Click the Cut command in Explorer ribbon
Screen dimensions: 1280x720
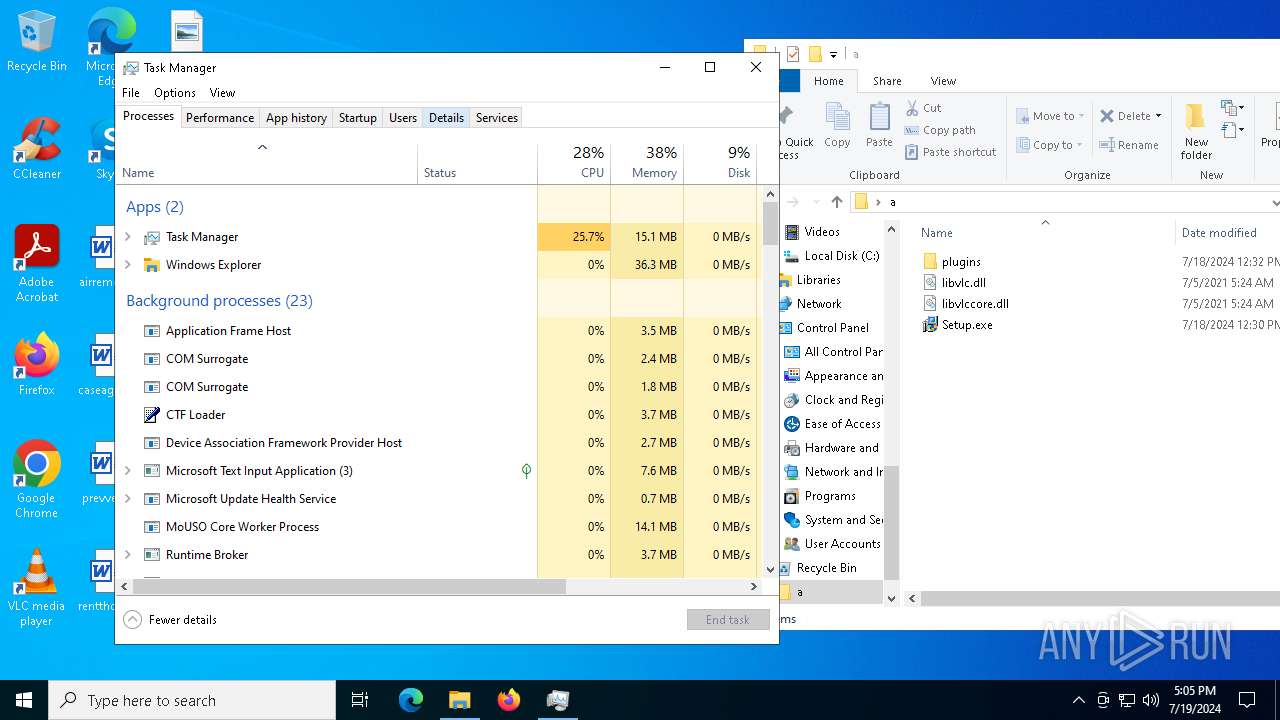pos(923,108)
